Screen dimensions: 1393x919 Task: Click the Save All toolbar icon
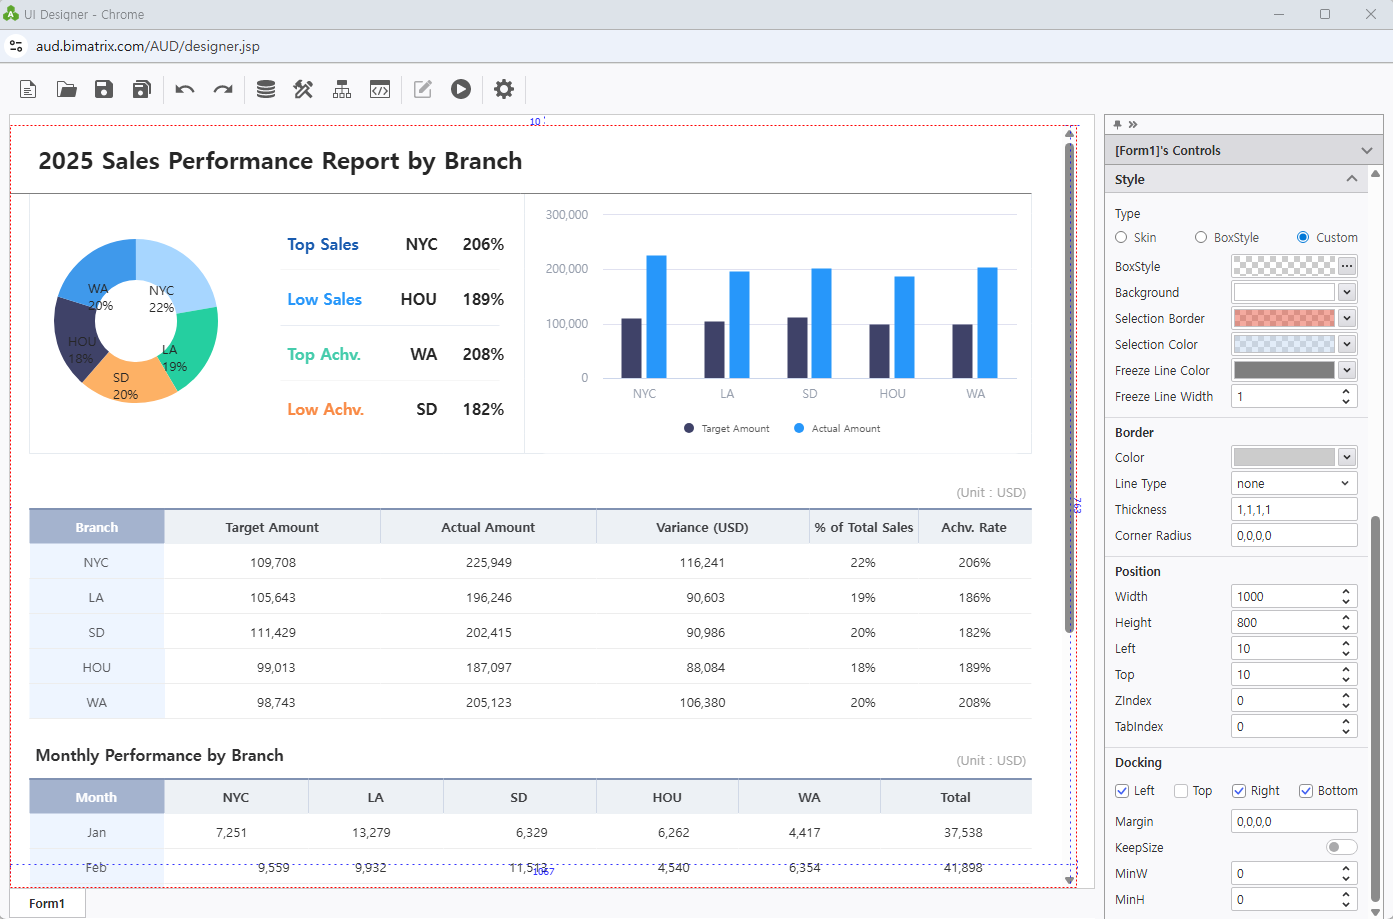tap(141, 89)
